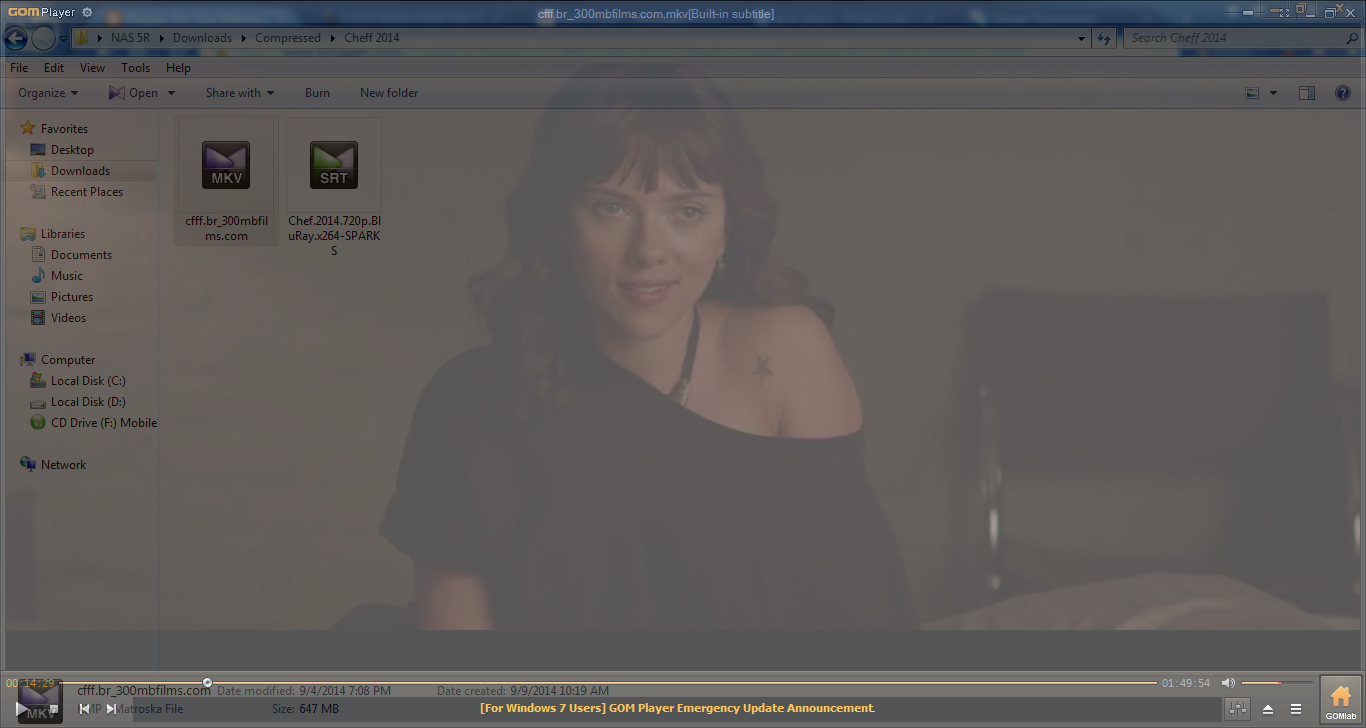Mute audio with the speaker icon
Screen dimensions: 1366x728
1228,683
